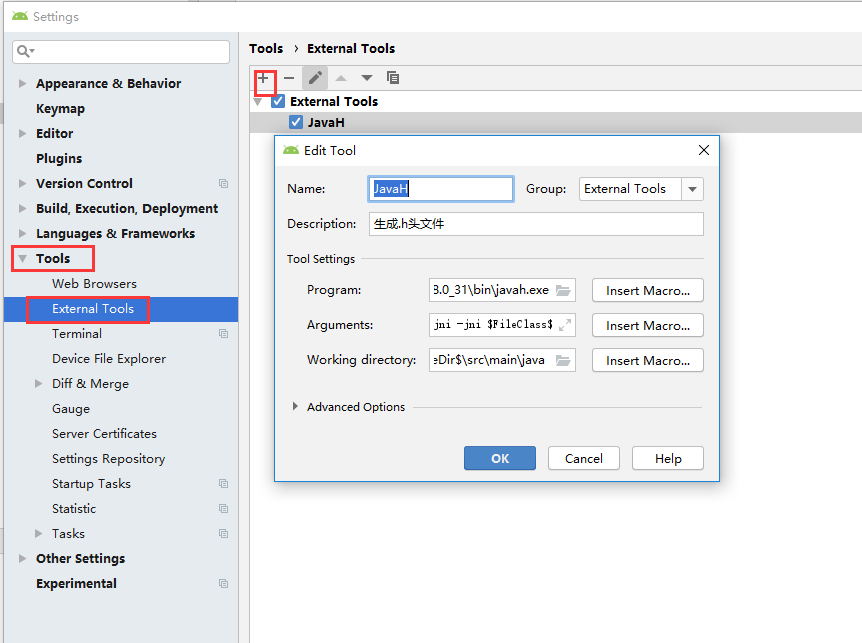This screenshot has height=643, width=862.
Task: Insert Macro for the Program field
Action: (648, 290)
